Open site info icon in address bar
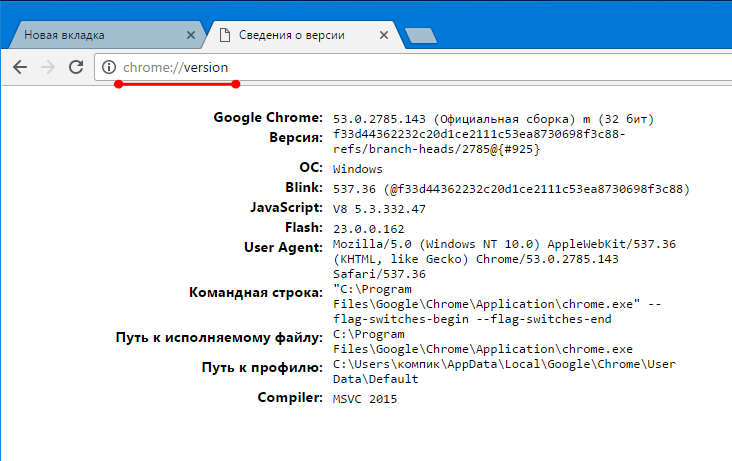 109,67
